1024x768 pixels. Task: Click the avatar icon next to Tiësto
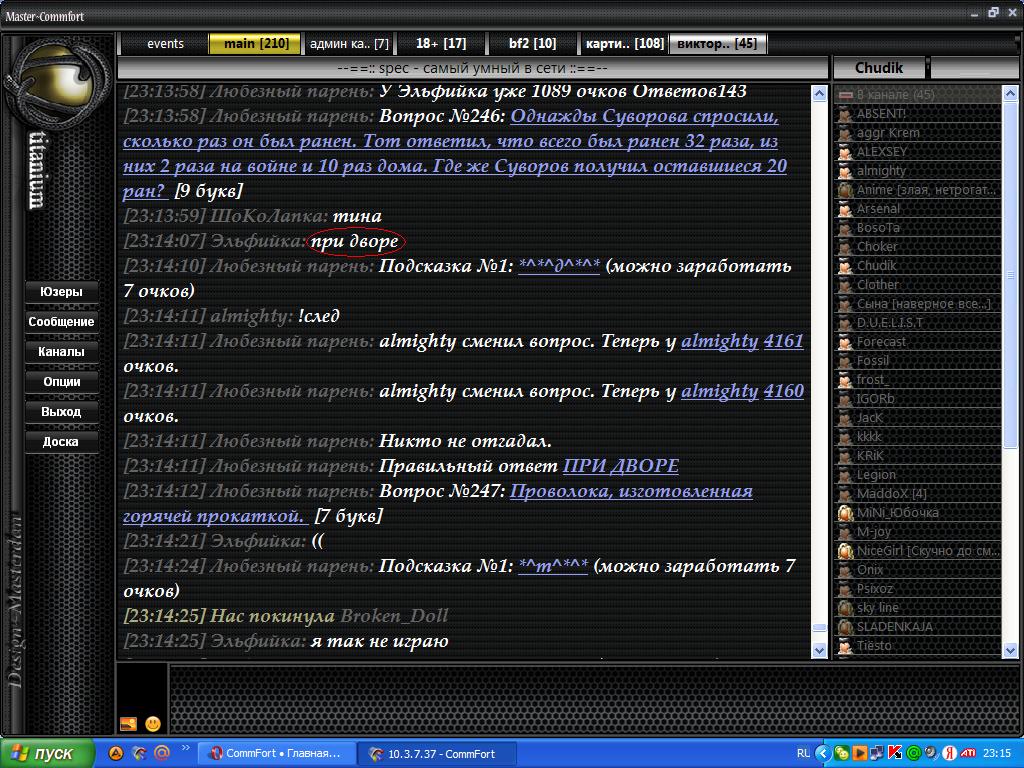[x=845, y=646]
